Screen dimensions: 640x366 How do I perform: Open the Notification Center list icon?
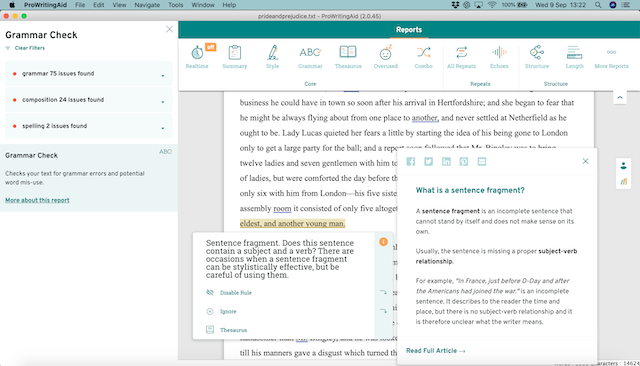point(626,5)
